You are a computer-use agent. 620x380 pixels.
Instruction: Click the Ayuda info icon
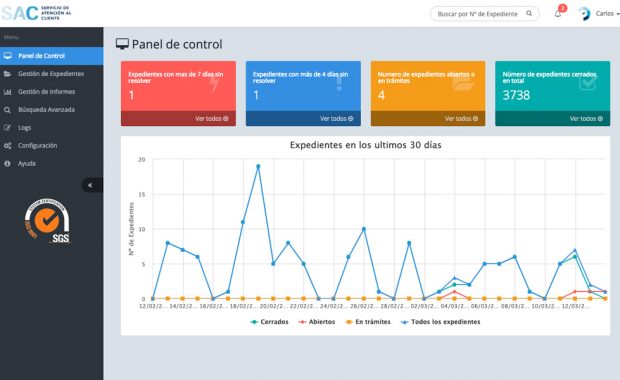pyautogui.click(x=7, y=163)
